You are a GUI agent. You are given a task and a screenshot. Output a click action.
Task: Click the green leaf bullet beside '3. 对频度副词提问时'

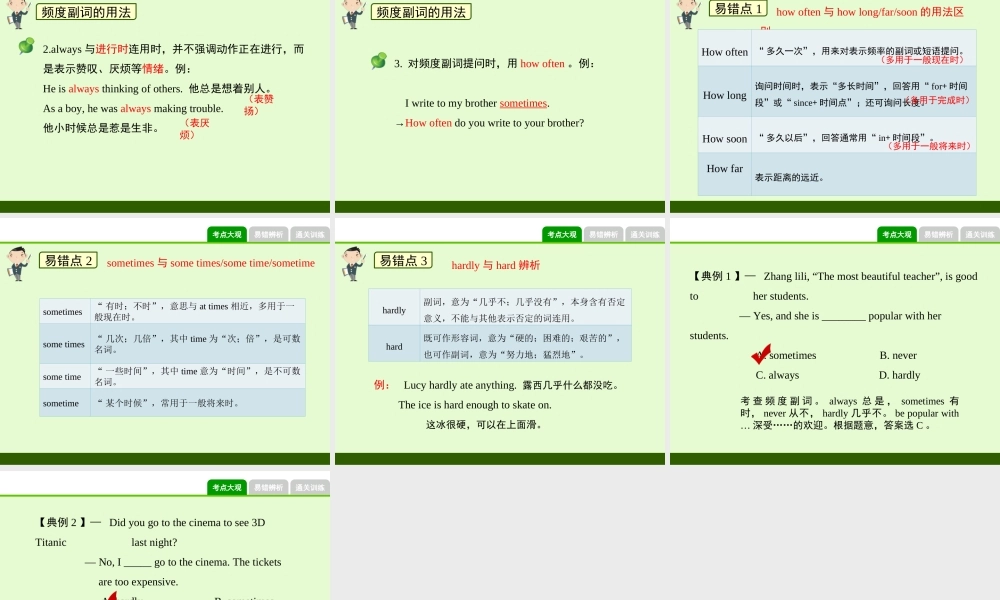[x=378, y=61]
